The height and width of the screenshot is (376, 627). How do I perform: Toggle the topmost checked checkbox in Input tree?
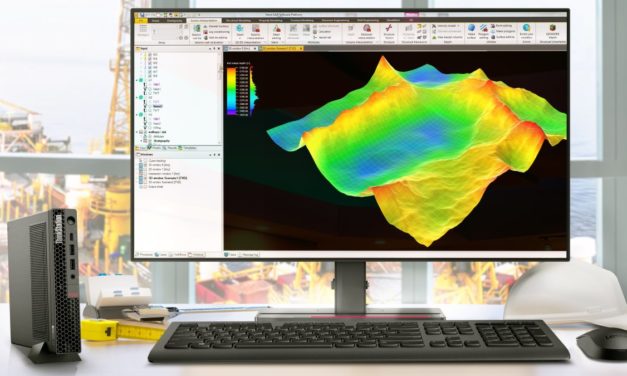(150, 54)
